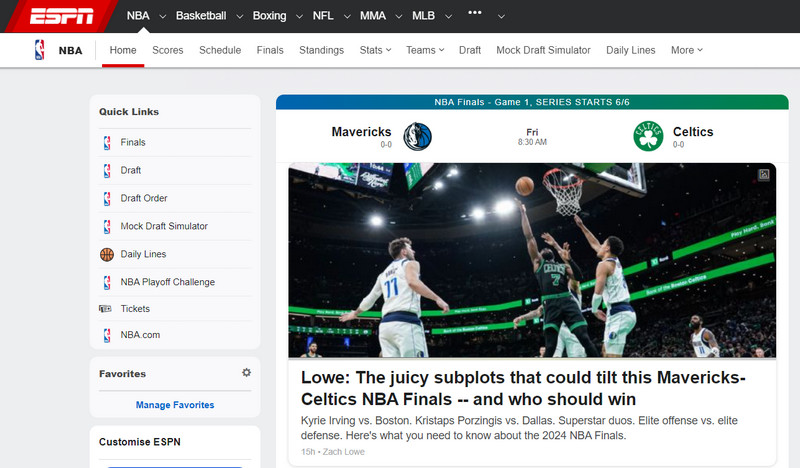Expand the arrow after the three-dots menu
Image resolution: width=800 pixels, height=468 pixels.
tap(502, 16)
